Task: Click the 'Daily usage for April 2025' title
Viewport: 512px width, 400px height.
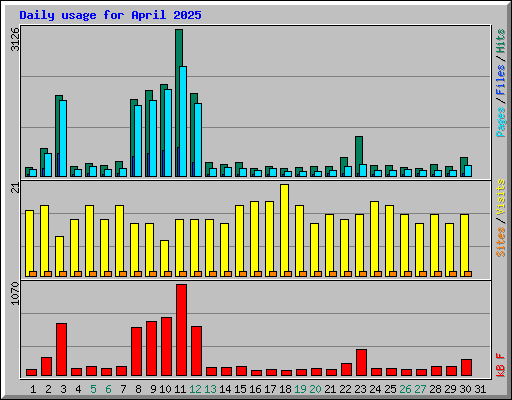Action: click(110, 15)
